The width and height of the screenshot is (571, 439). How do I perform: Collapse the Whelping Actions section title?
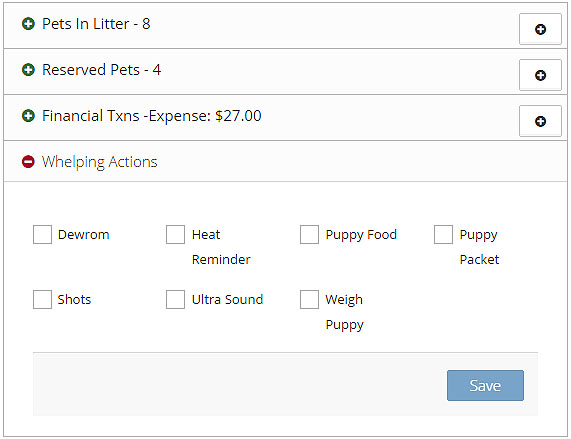(99, 162)
